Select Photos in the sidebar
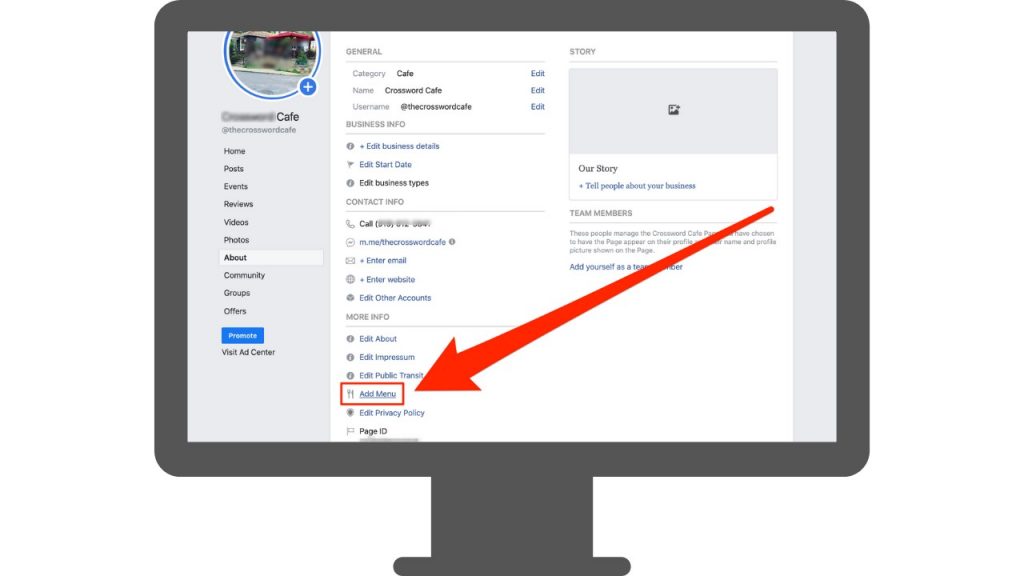The image size is (1024, 576). [x=236, y=240]
